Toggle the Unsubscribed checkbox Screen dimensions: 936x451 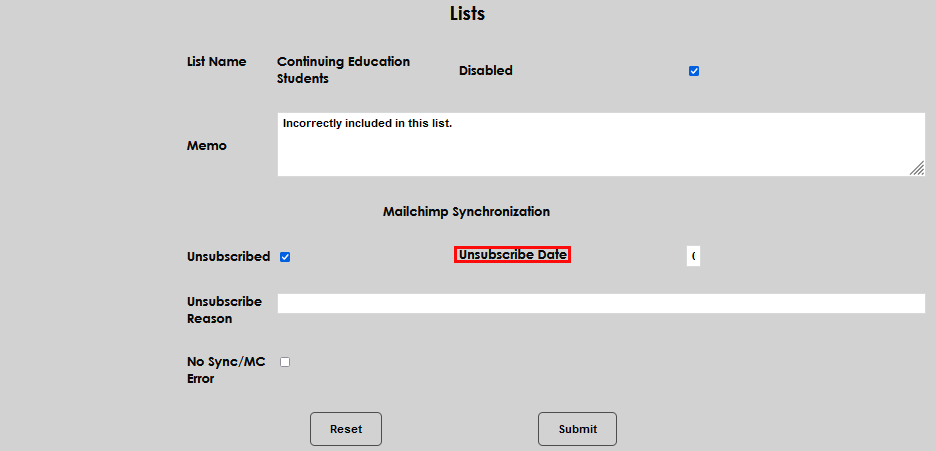pyautogui.click(x=285, y=257)
